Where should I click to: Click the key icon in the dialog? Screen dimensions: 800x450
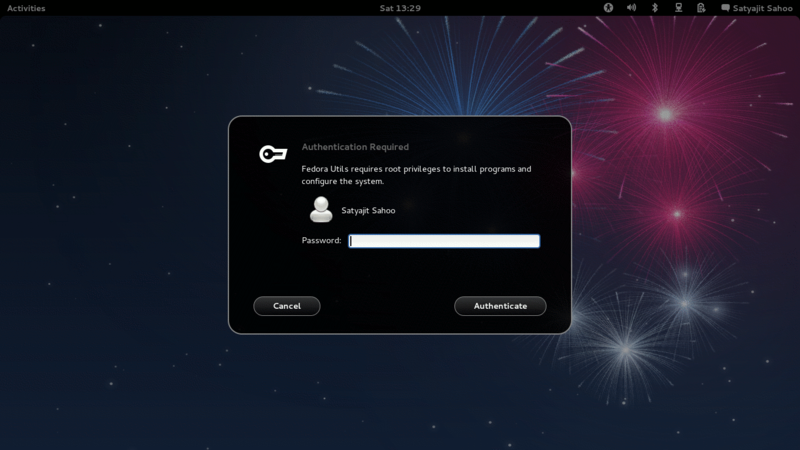click(x=273, y=154)
